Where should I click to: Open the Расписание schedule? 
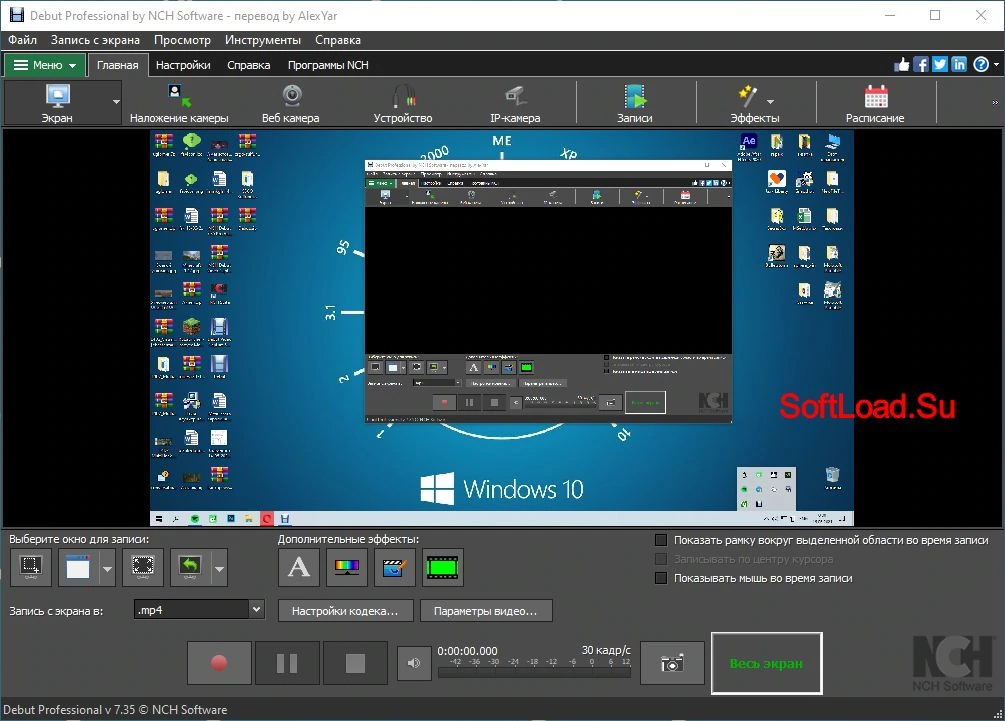(x=875, y=103)
